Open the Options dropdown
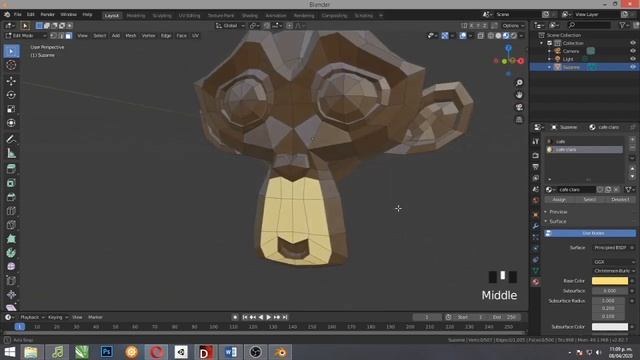Image resolution: width=640 pixels, height=360 pixels. (513, 26)
